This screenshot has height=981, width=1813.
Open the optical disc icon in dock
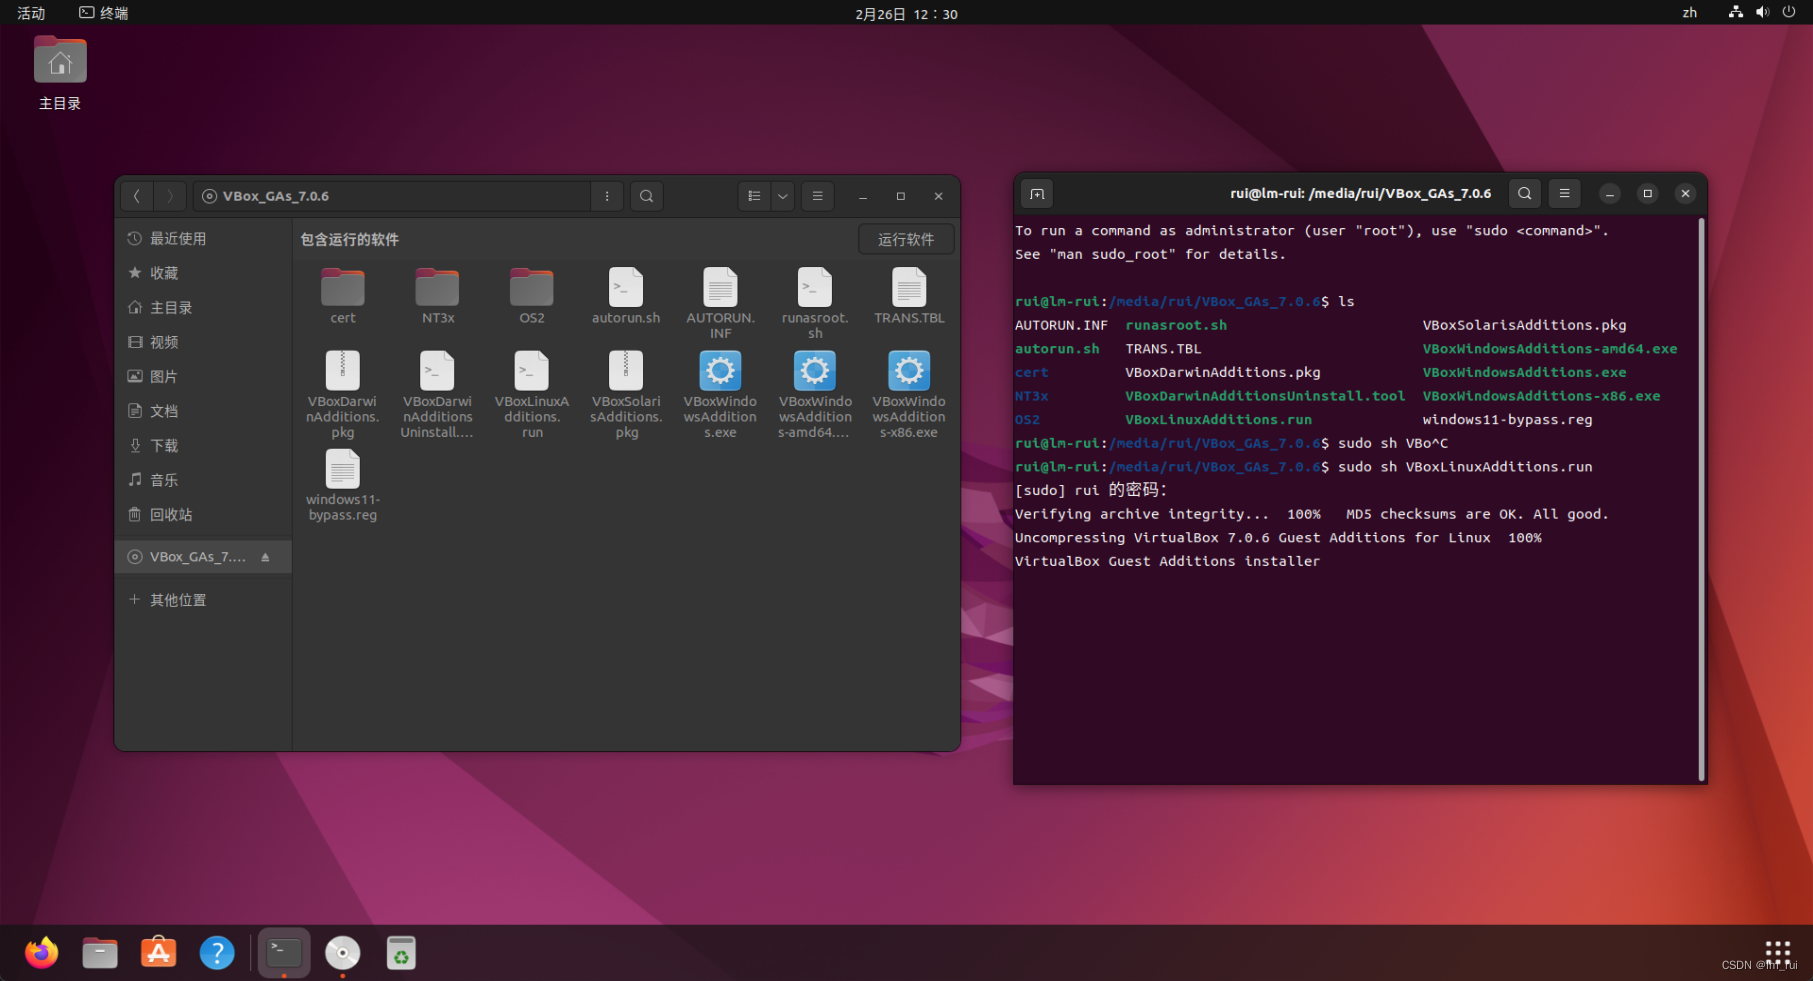tap(343, 953)
